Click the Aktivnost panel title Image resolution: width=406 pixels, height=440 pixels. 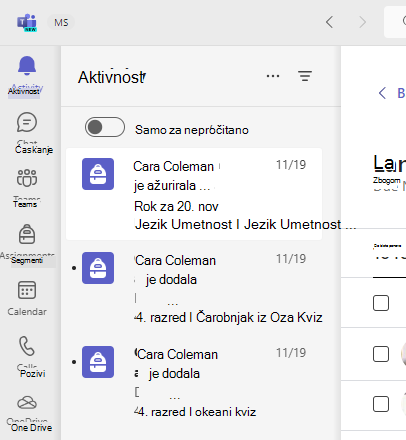[x=112, y=77]
